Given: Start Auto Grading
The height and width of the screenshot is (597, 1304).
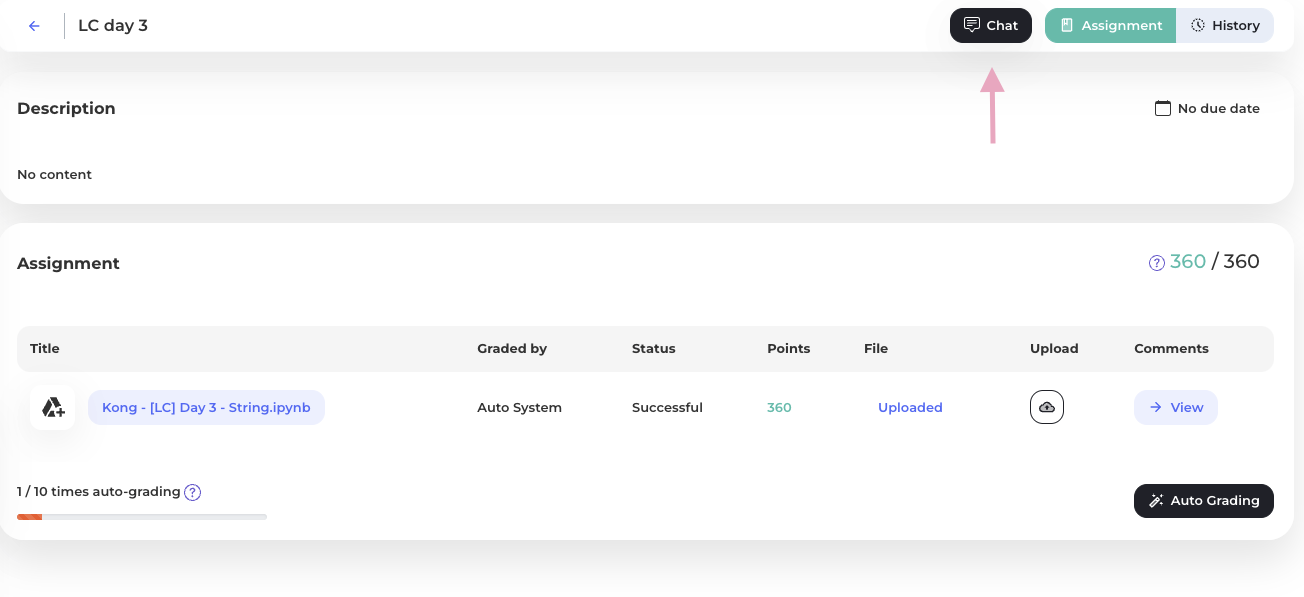Looking at the screenshot, I should click(x=1204, y=500).
